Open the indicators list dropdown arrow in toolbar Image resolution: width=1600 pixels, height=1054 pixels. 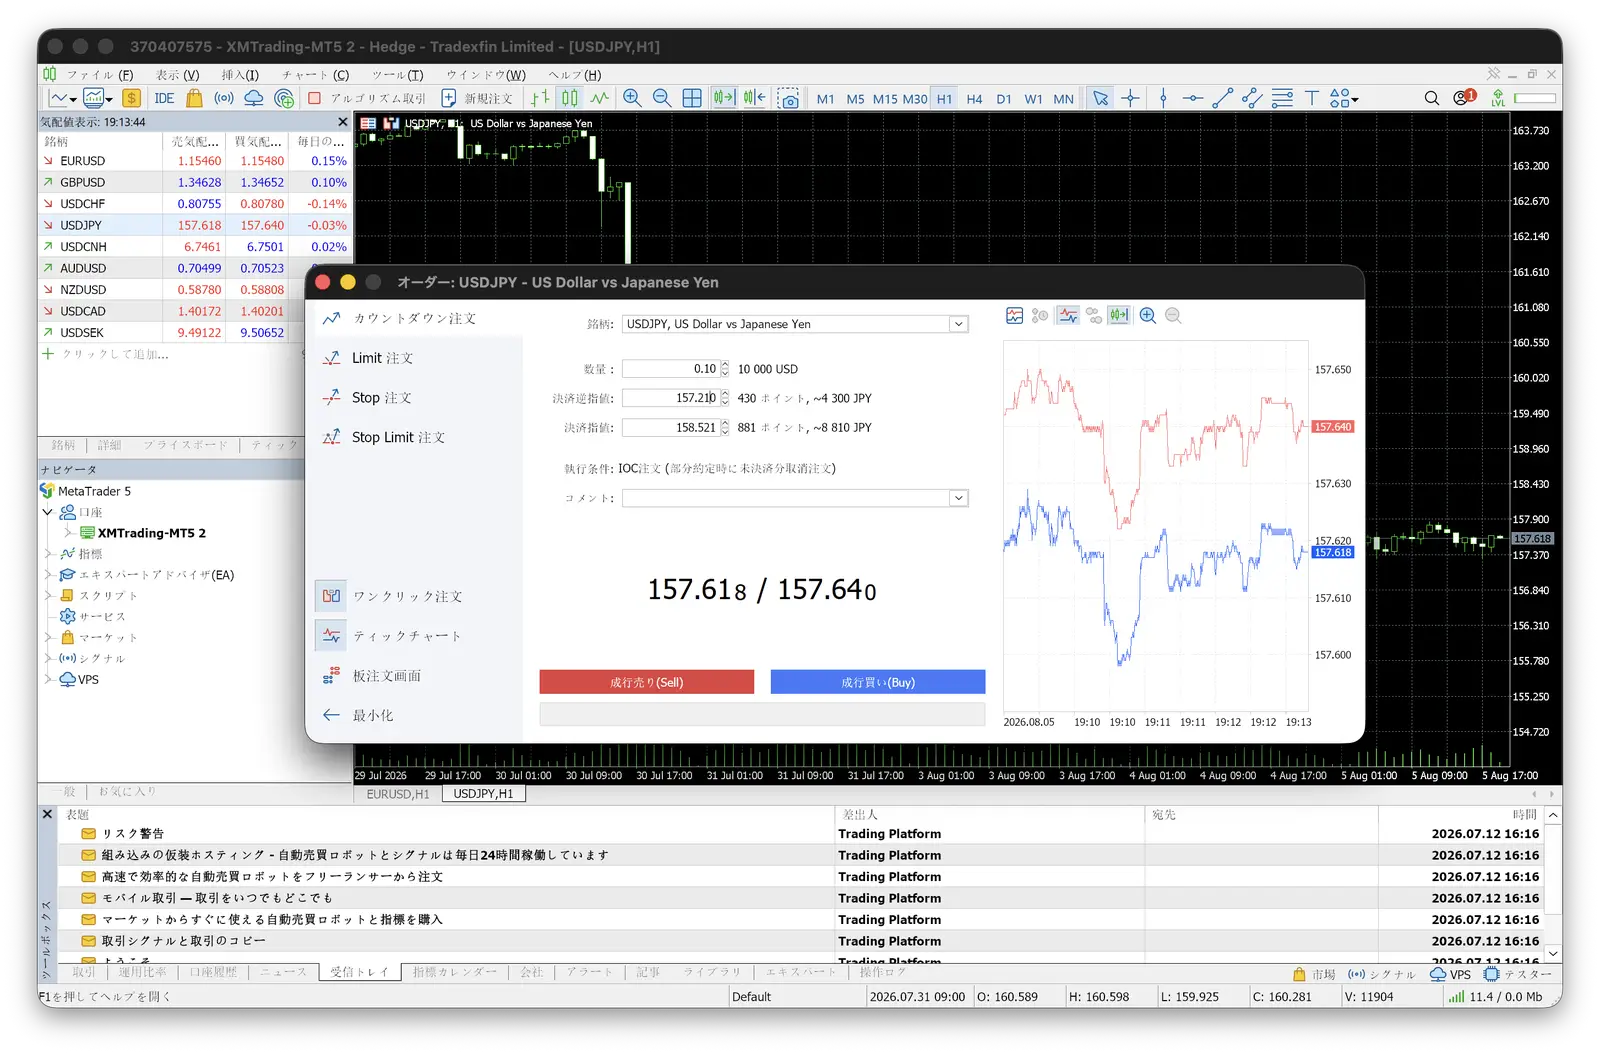click(109, 100)
